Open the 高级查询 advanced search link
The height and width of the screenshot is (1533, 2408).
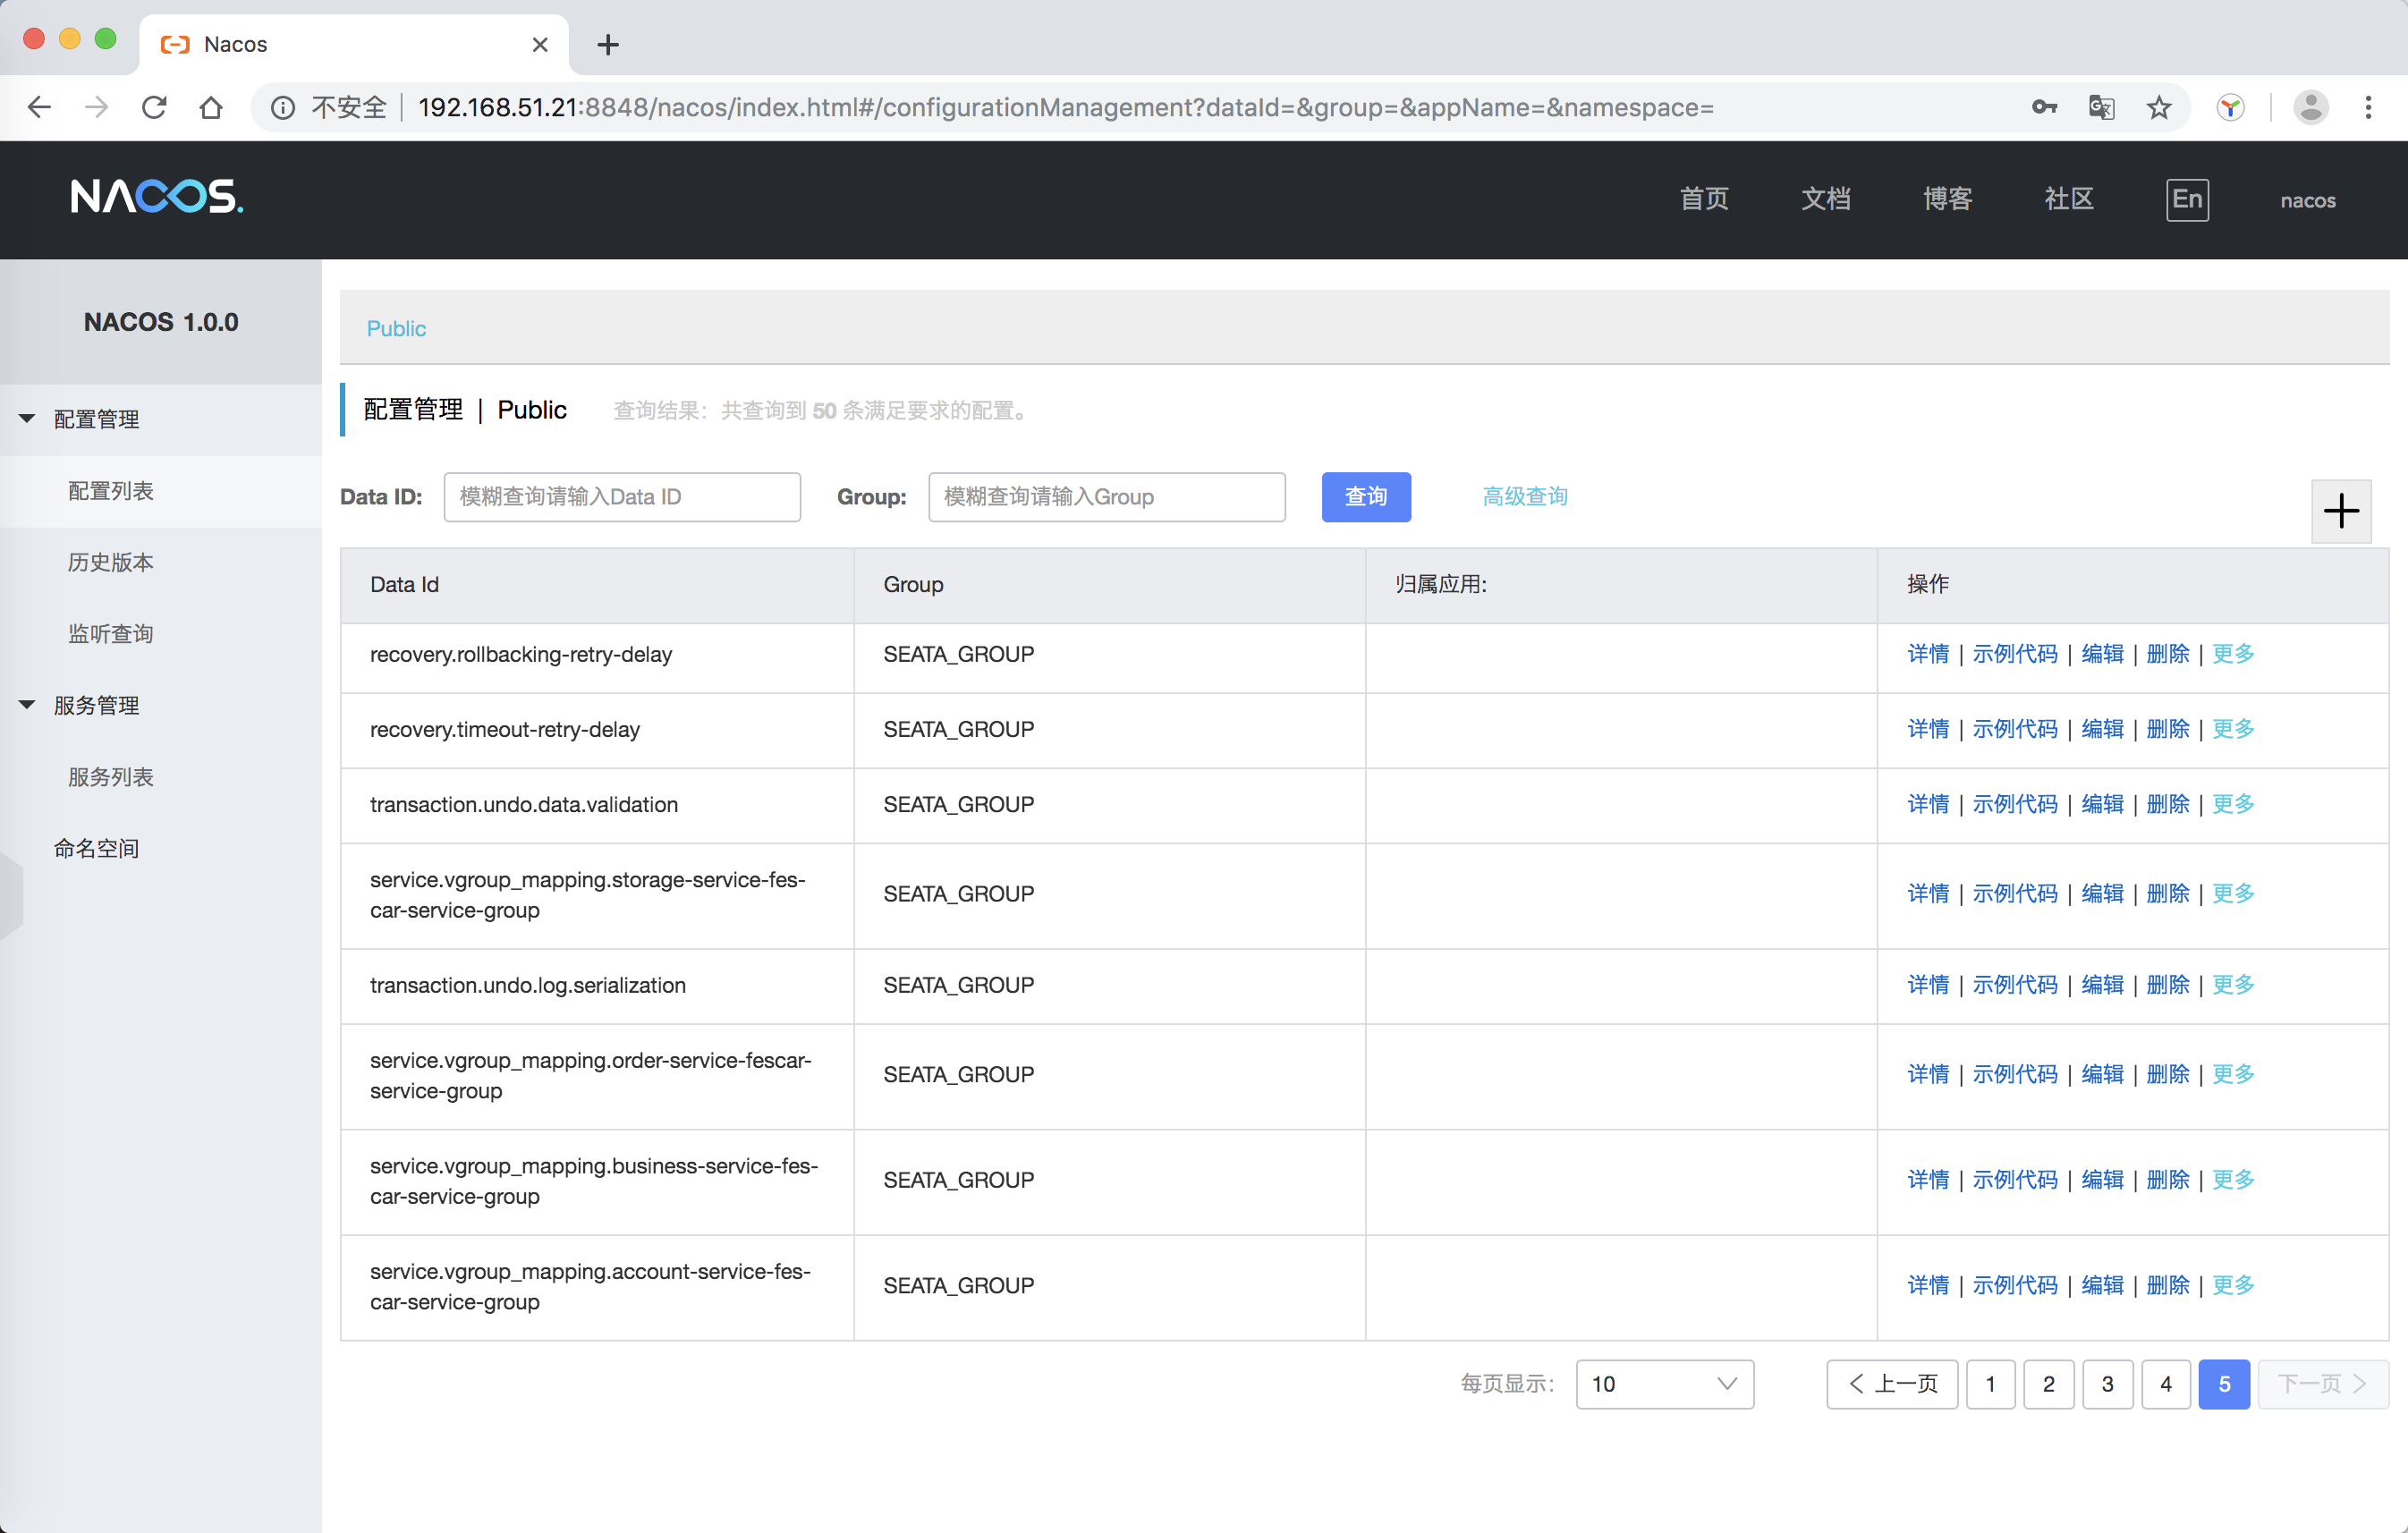[x=1524, y=496]
